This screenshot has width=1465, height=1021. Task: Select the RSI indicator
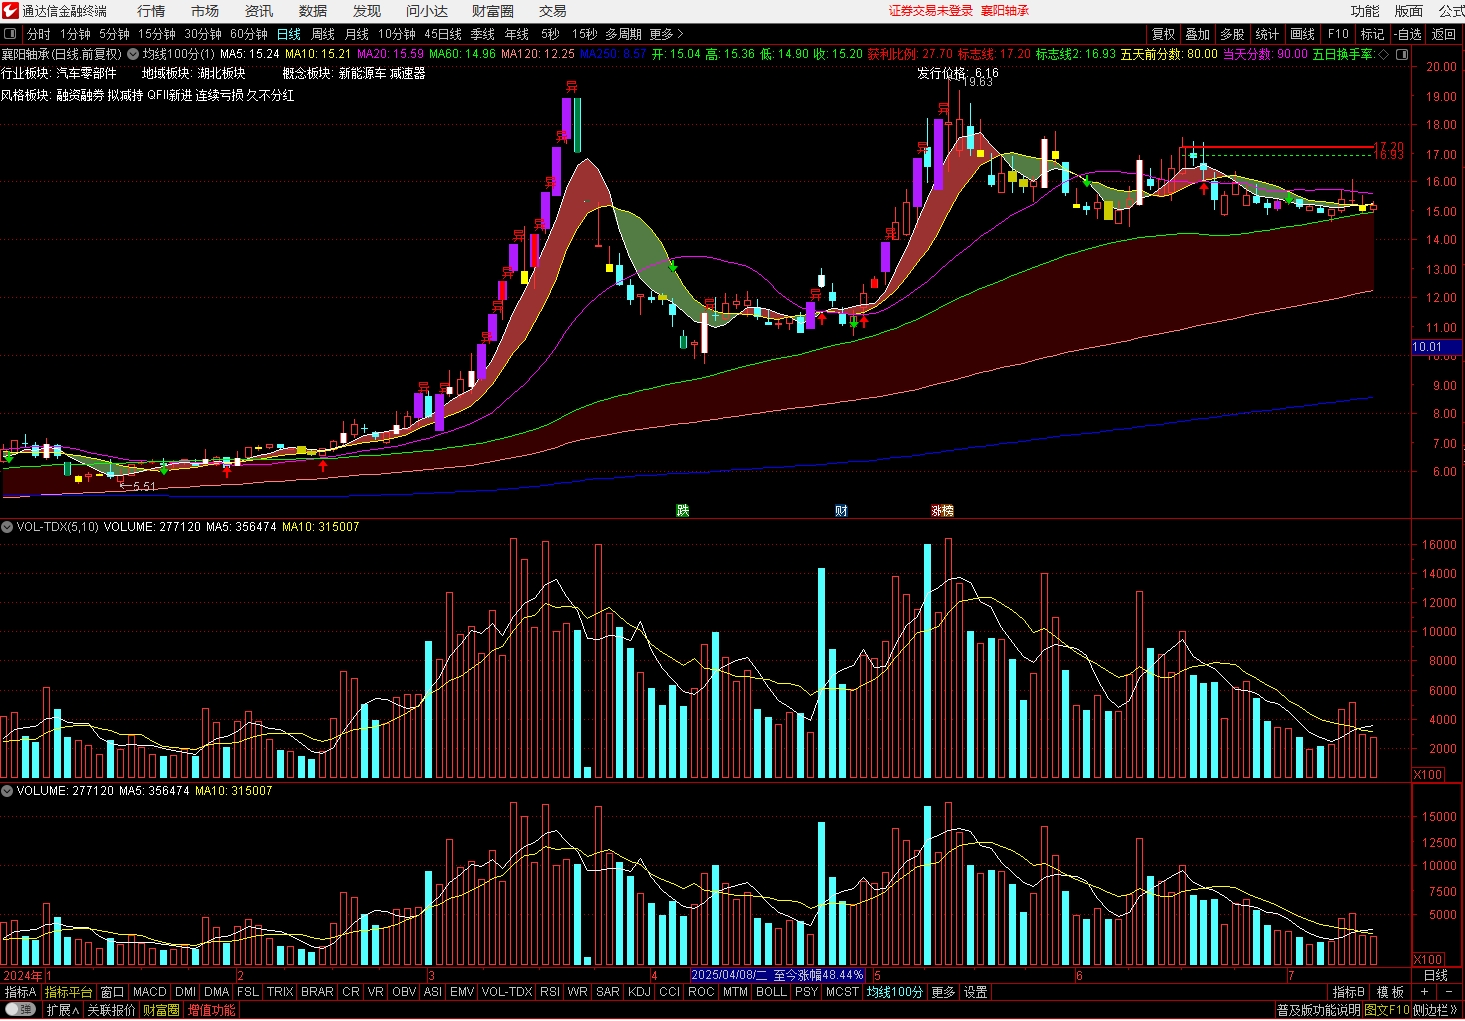[550, 992]
